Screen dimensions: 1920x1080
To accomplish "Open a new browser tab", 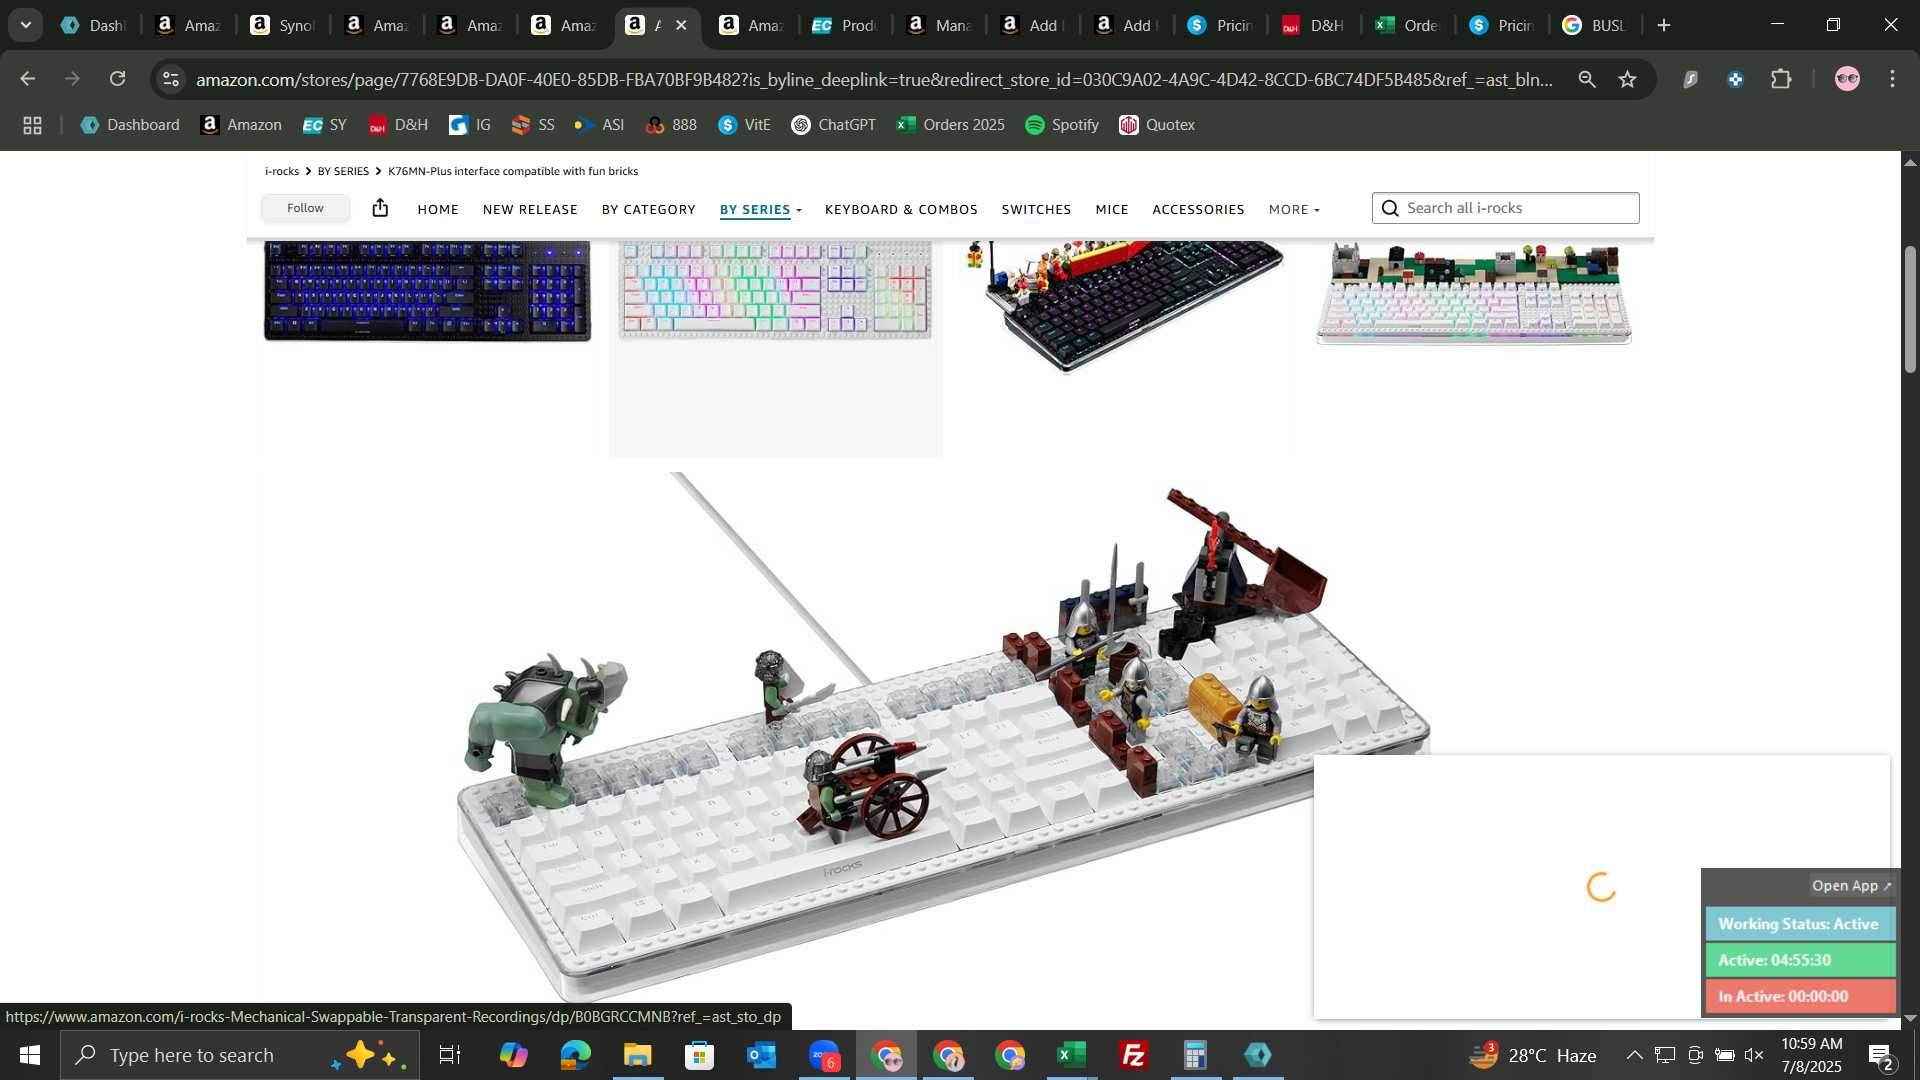I will click(x=1664, y=25).
